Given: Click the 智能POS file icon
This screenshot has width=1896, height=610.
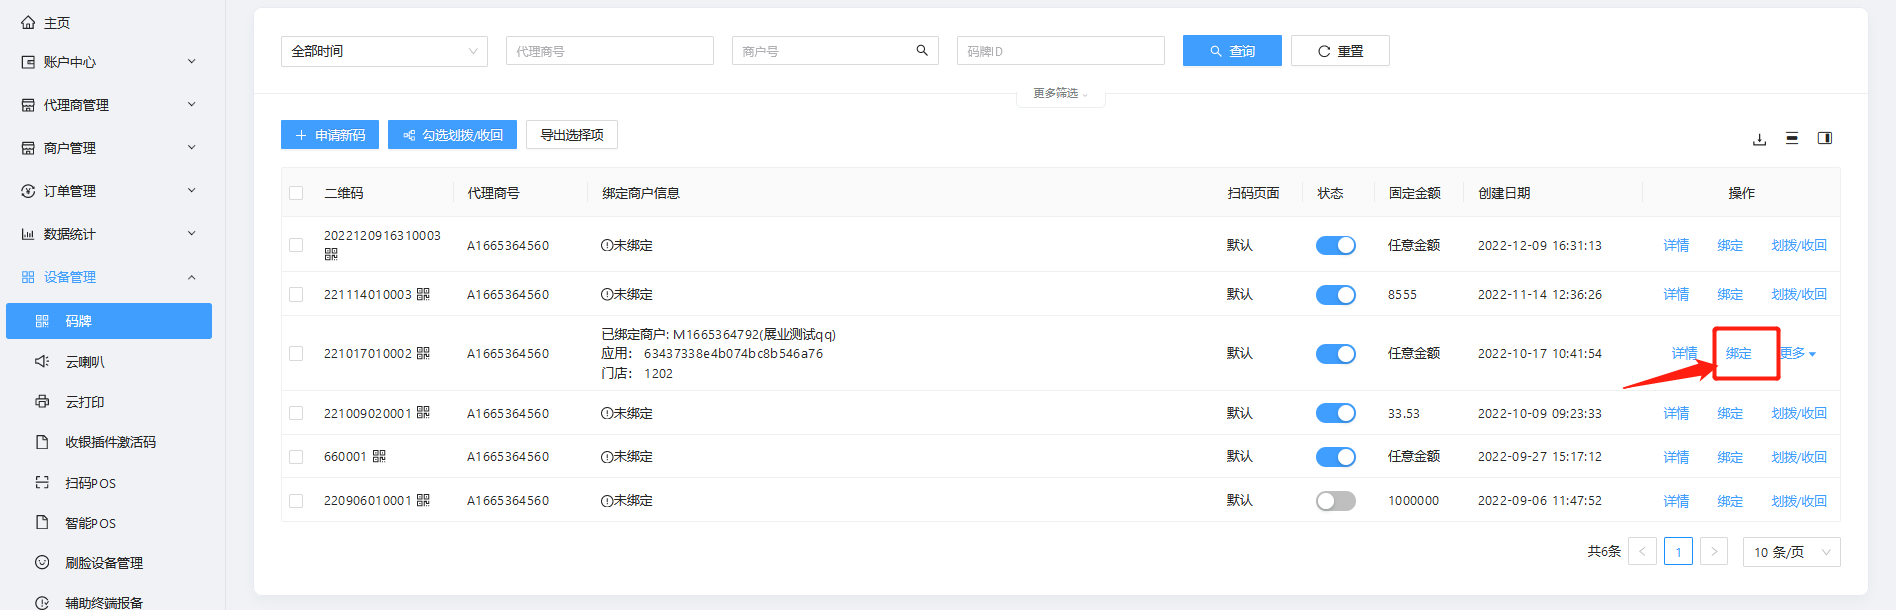Looking at the screenshot, I should point(42,522).
